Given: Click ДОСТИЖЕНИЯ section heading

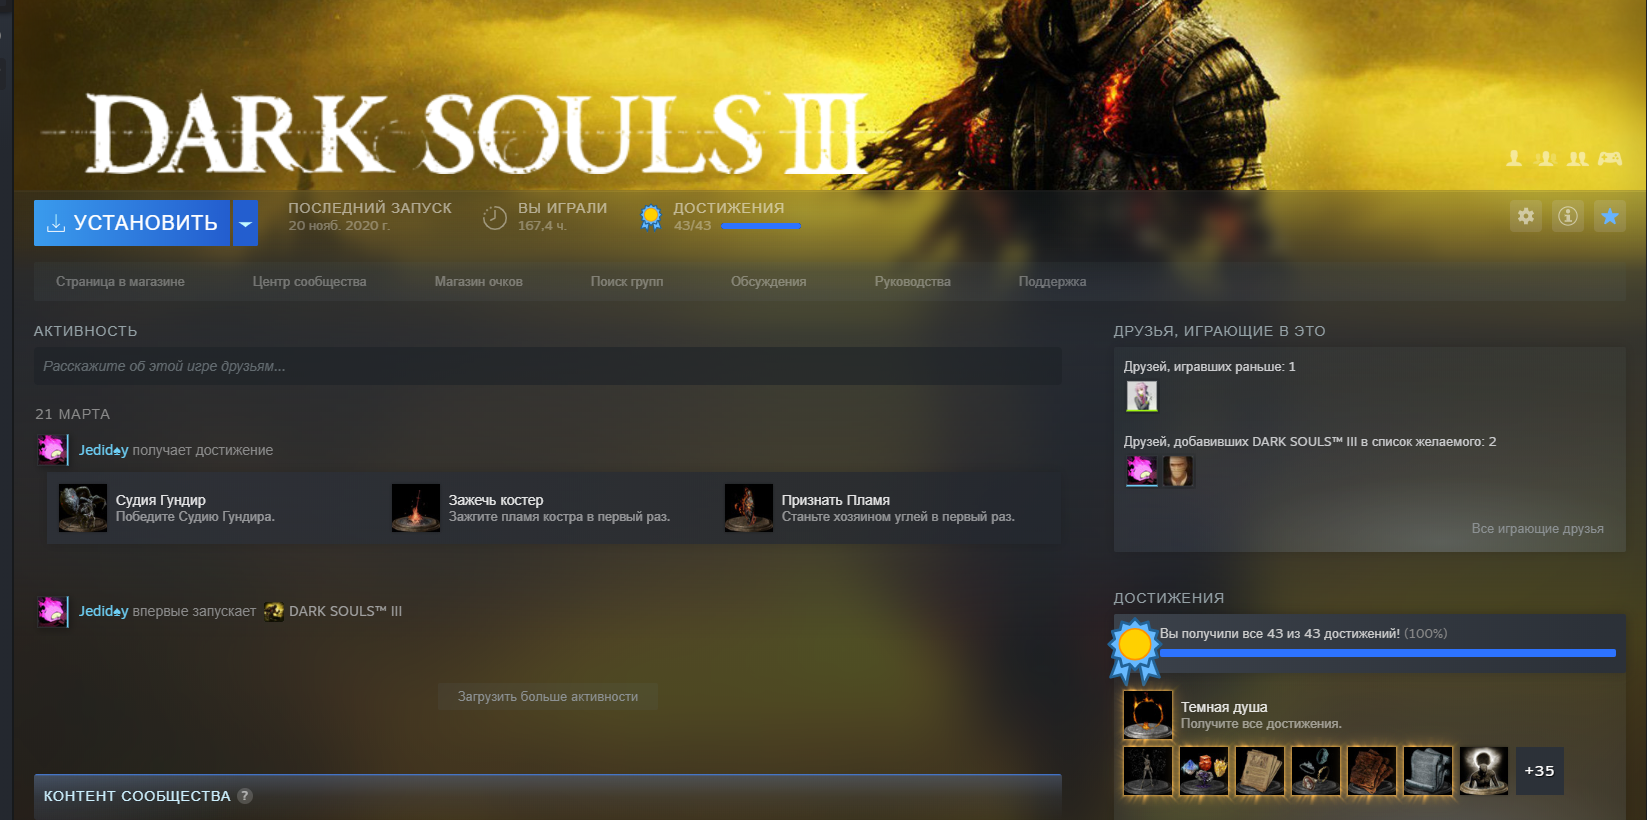Looking at the screenshot, I should 1169,598.
